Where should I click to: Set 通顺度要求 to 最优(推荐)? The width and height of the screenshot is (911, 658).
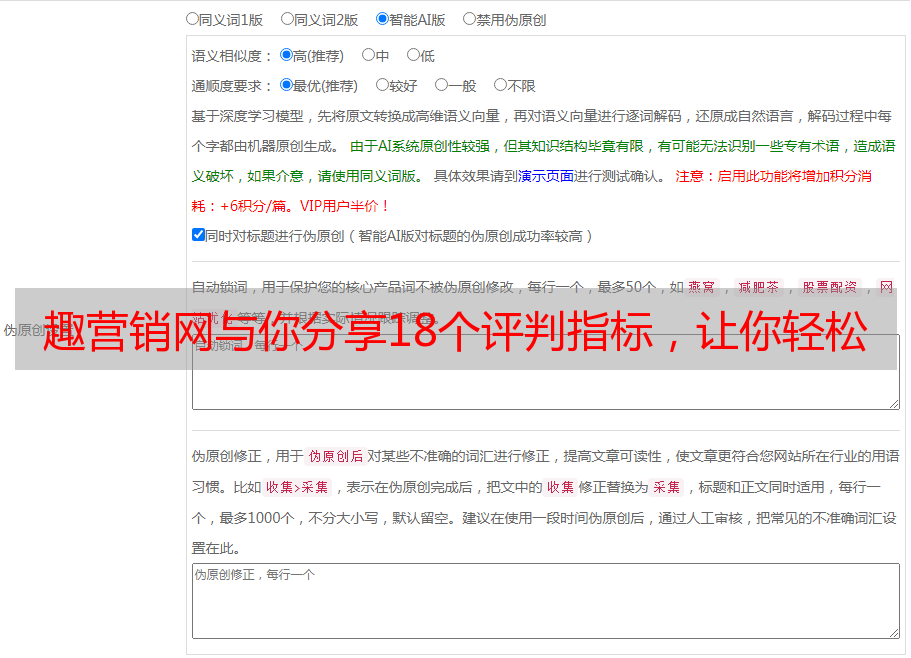286,85
